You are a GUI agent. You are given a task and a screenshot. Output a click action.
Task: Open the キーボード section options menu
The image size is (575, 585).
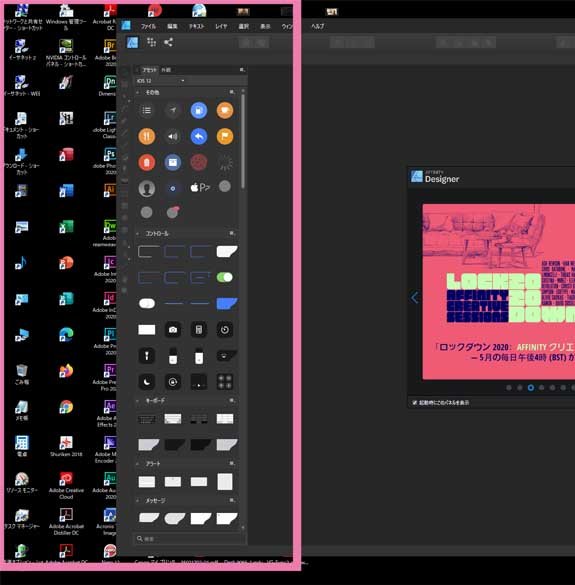tap(232, 400)
